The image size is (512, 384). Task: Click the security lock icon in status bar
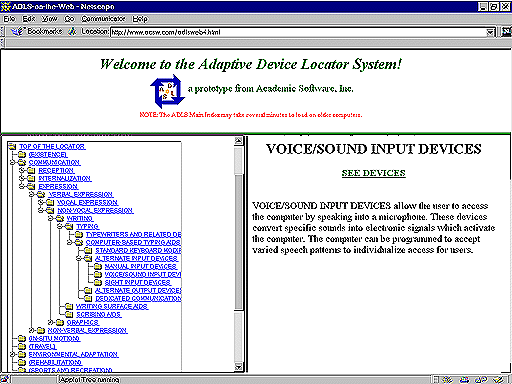[x=5, y=379]
